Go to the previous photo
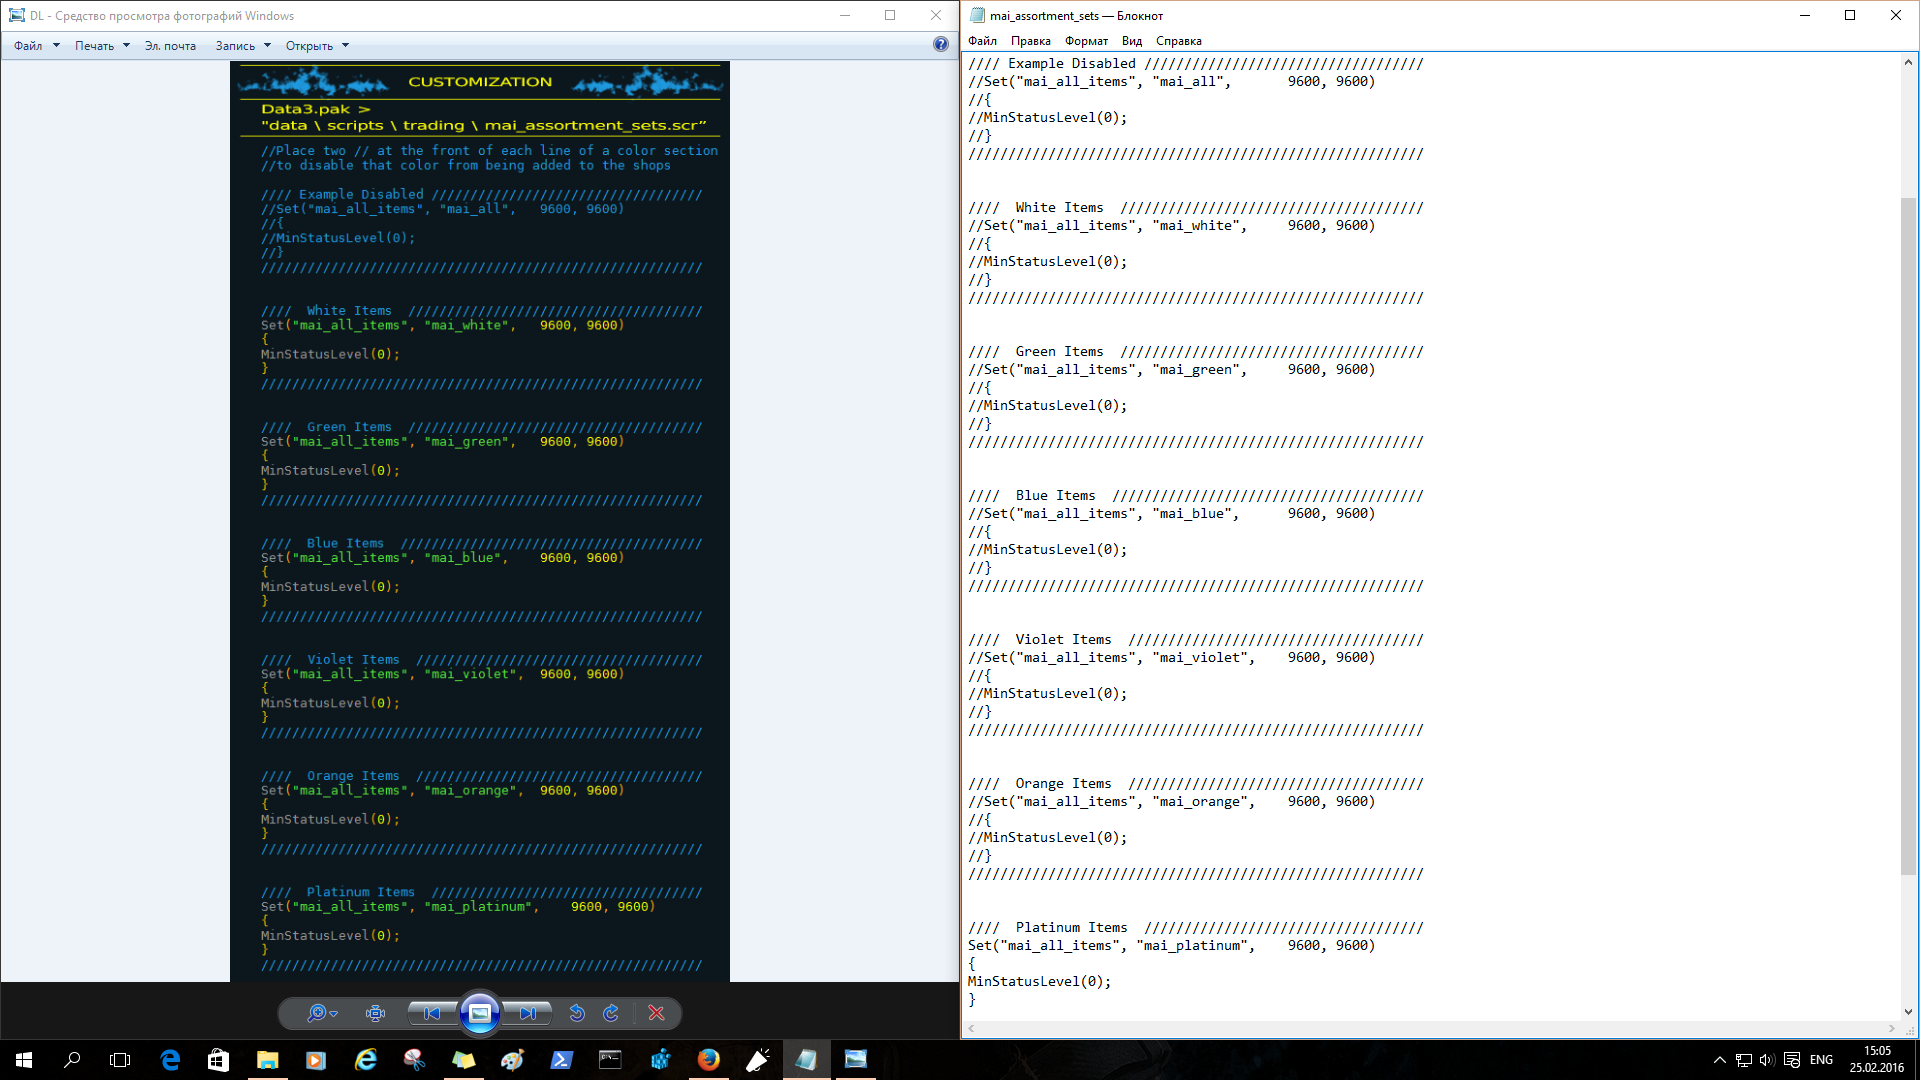This screenshot has width=1920, height=1080. pos(431,1013)
